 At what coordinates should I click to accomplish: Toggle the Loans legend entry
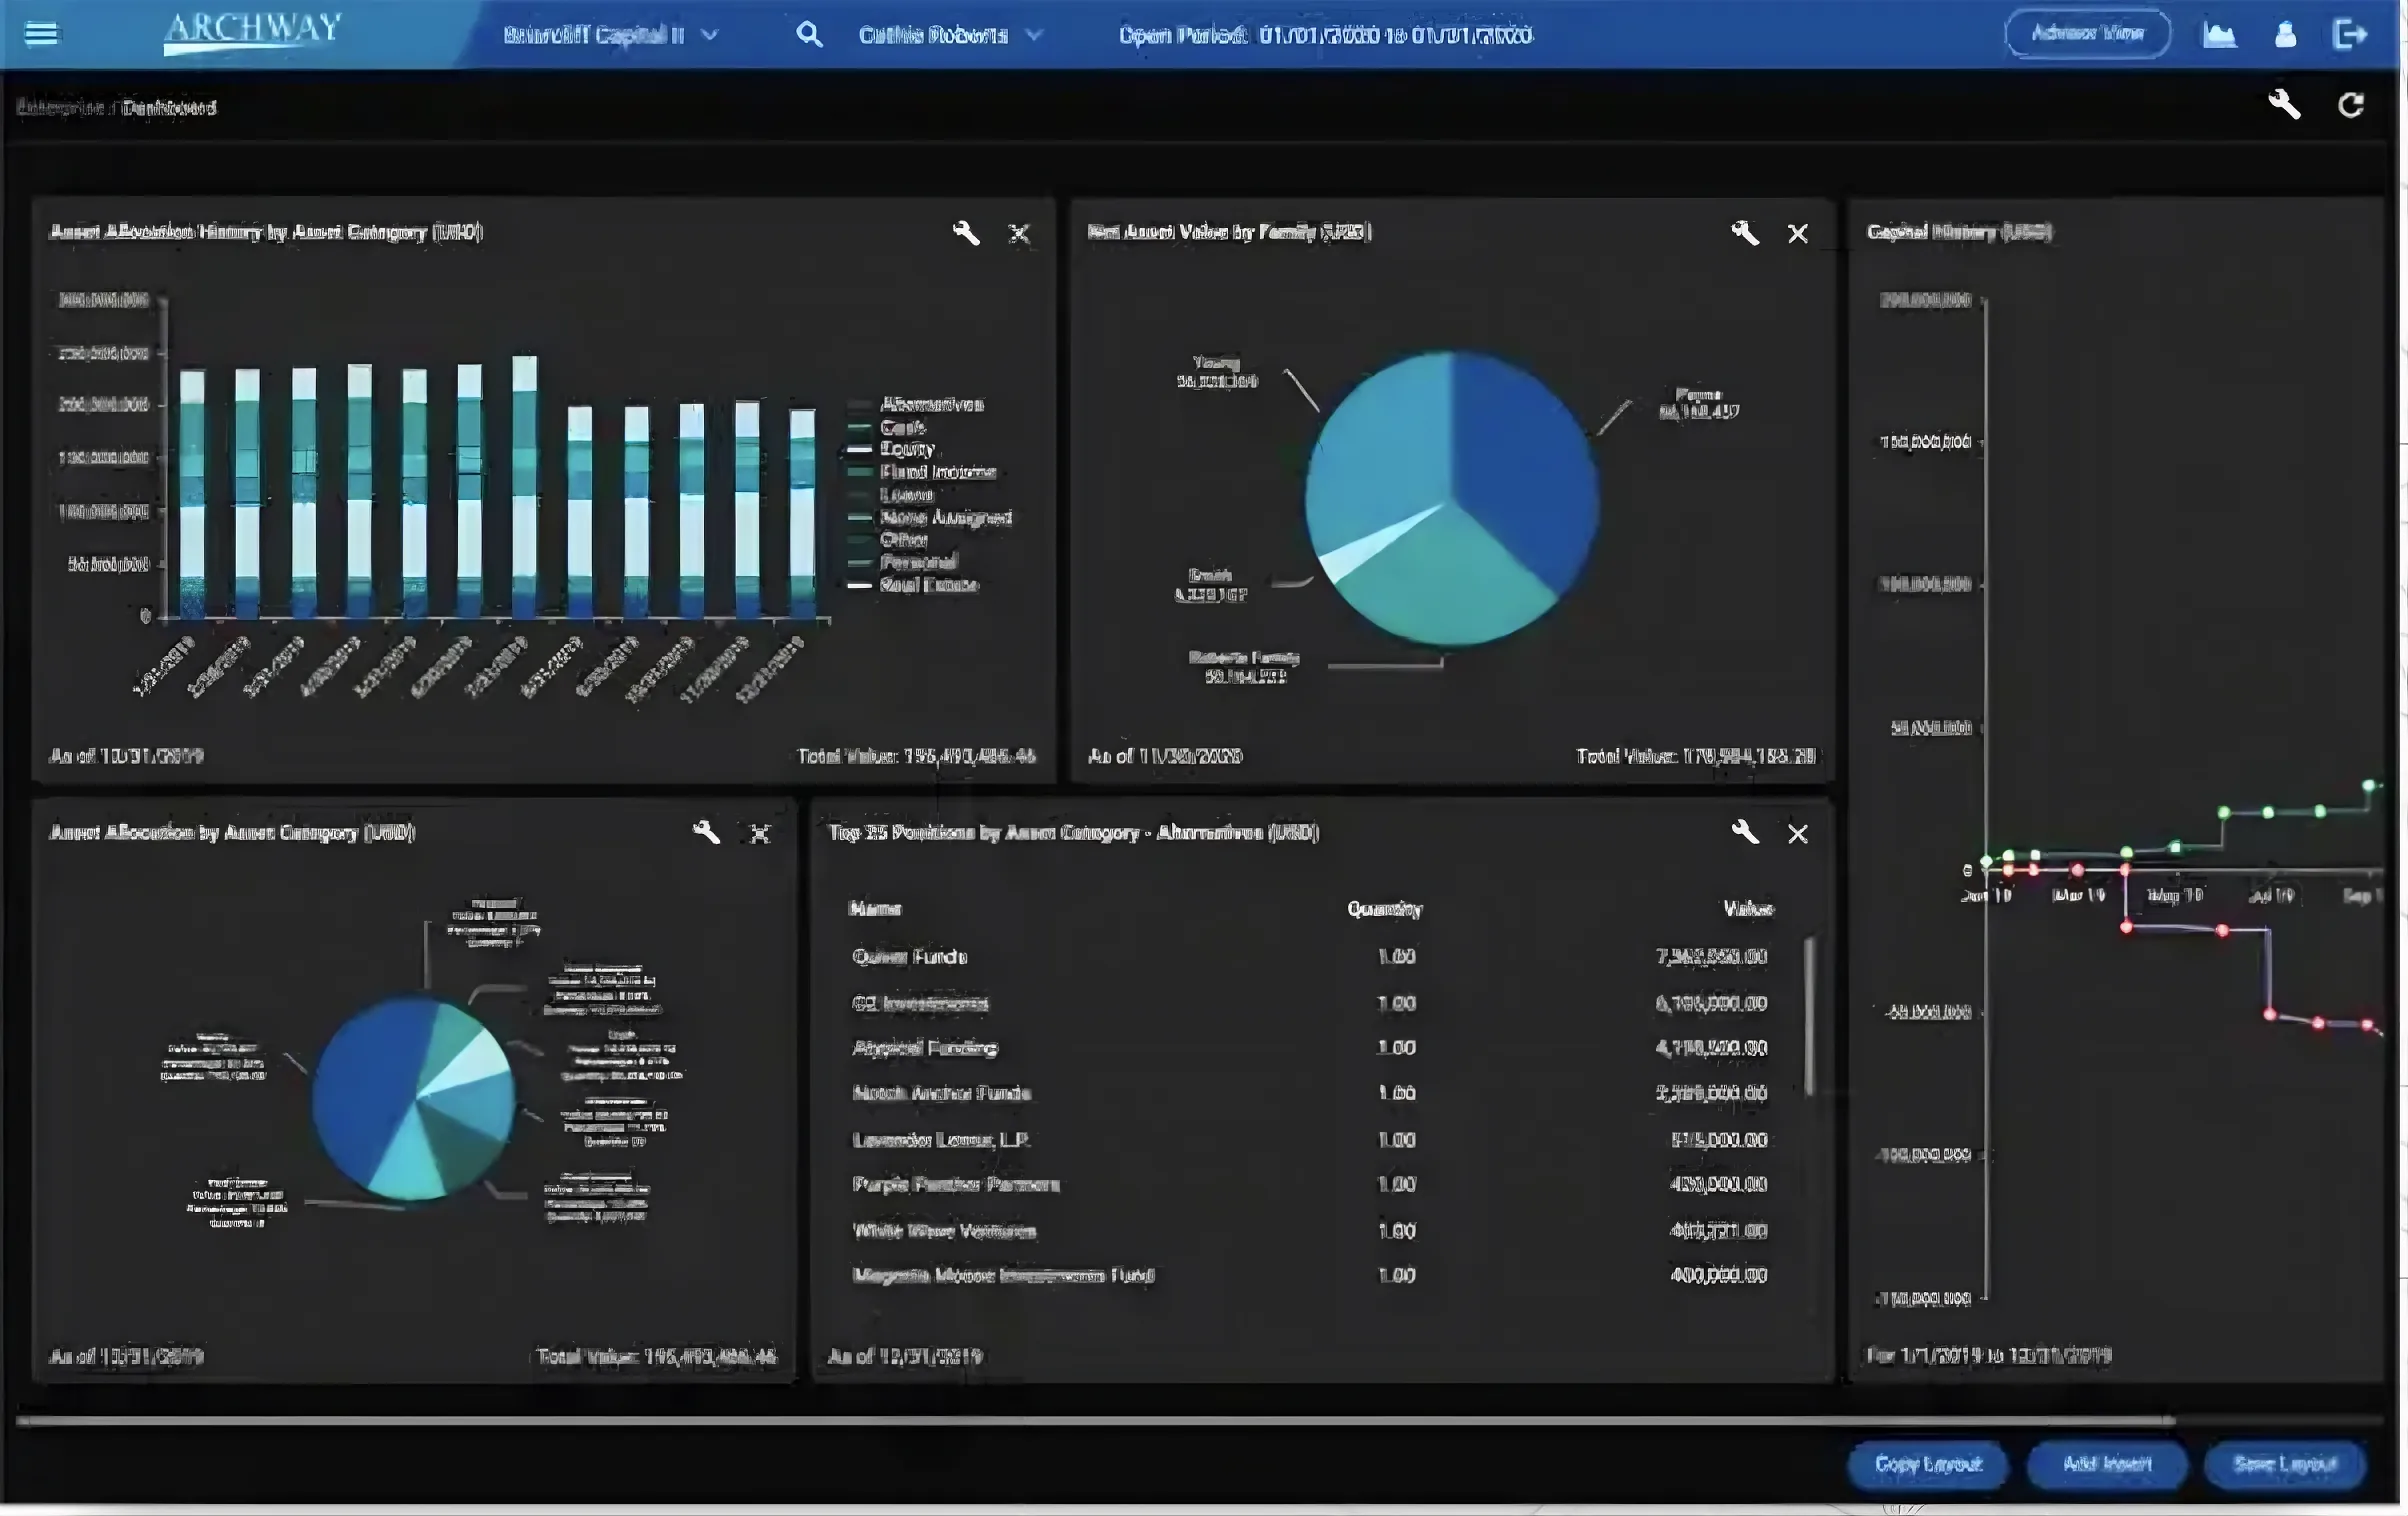(891, 495)
